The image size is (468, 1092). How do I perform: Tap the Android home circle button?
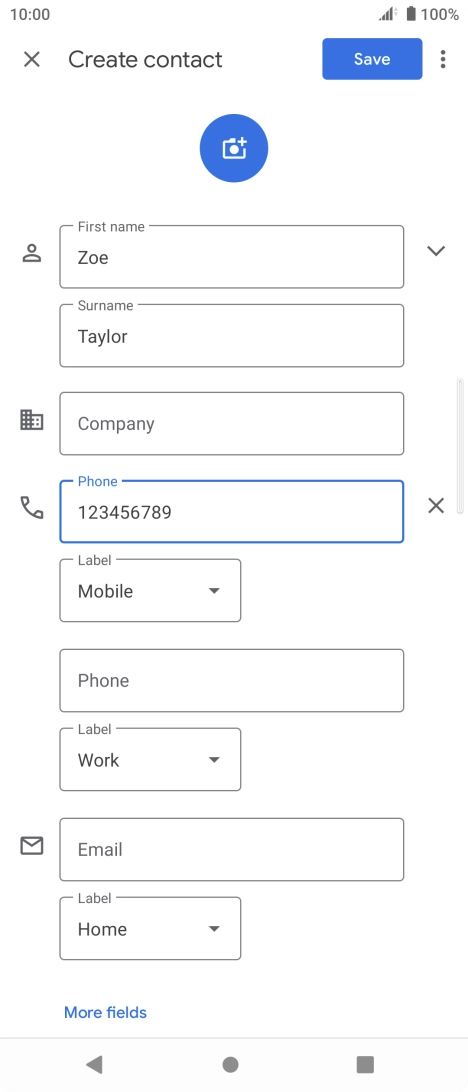pos(231,1064)
